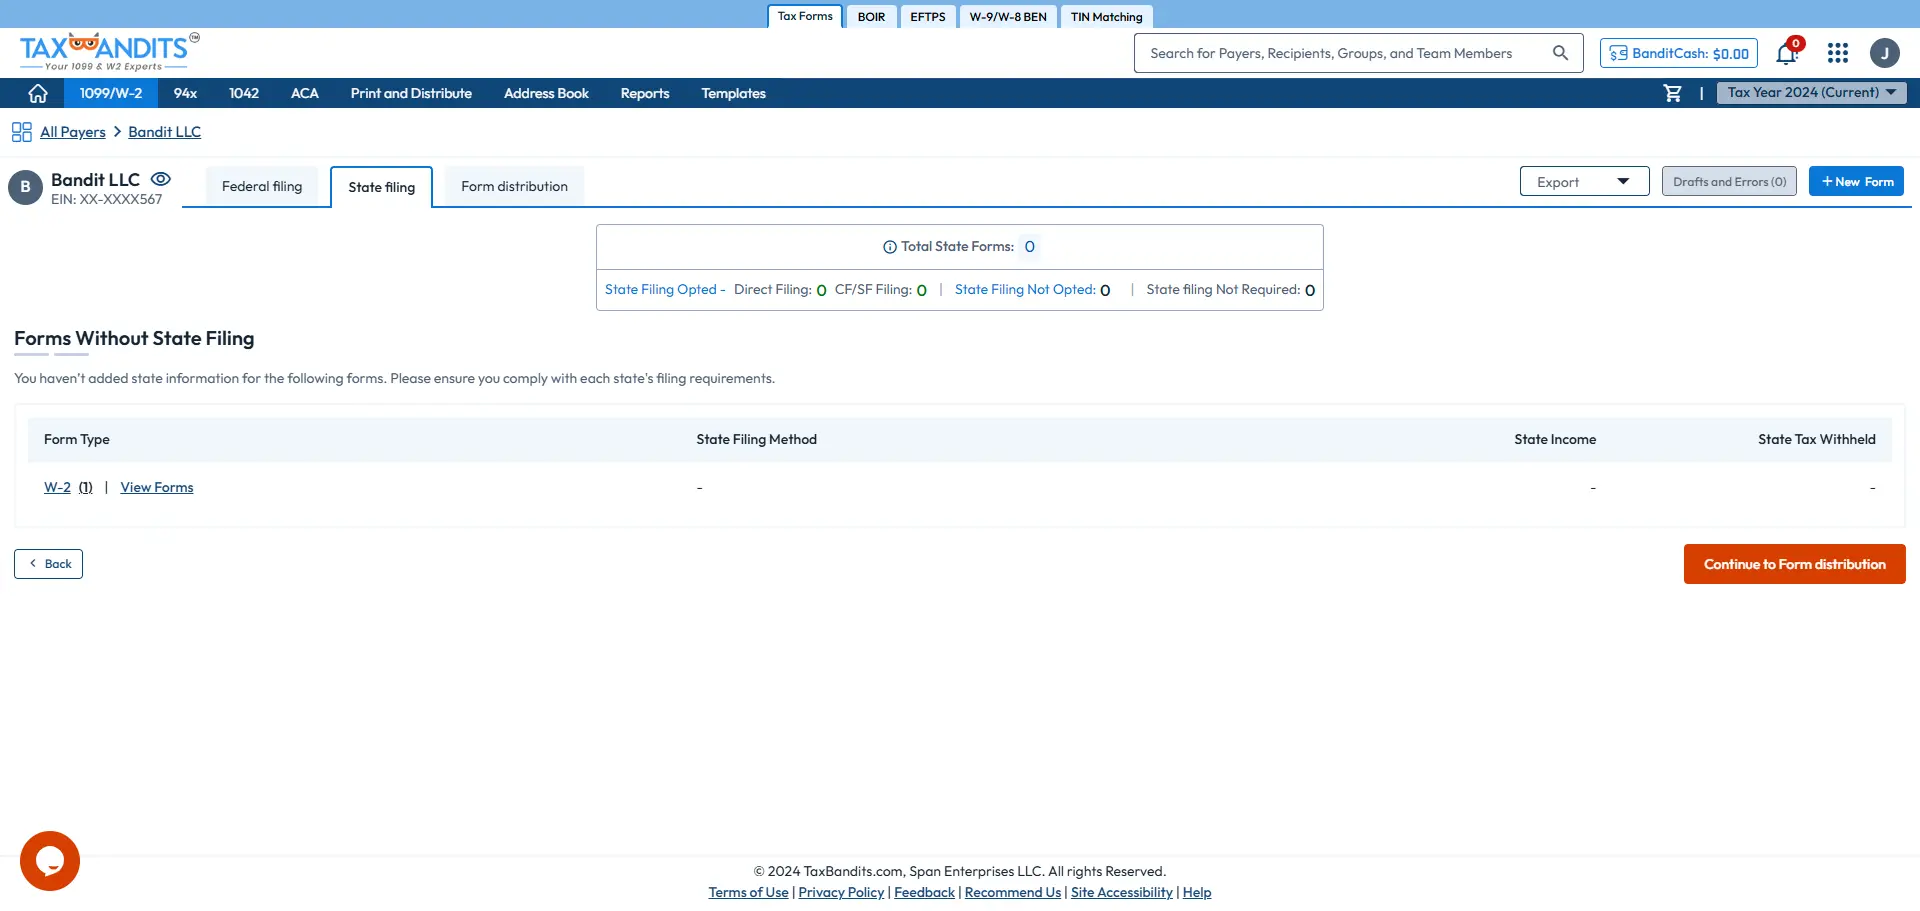This screenshot has width=1920, height=911.
Task: Select the Tax Forms top tab
Action: pyautogui.click(x=805, y=16)
